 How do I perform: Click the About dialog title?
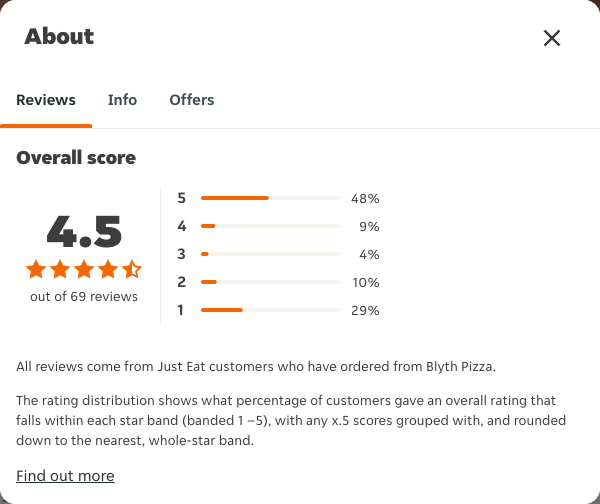tap(59, 37)
